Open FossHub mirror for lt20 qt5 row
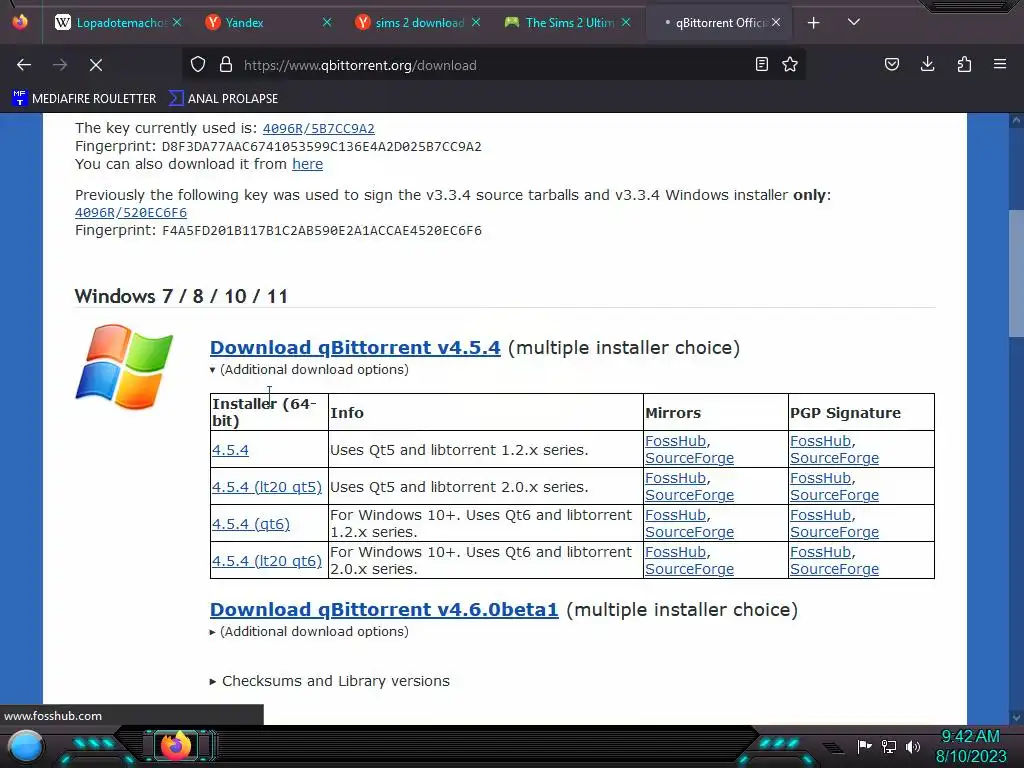 tap(675, 478)
